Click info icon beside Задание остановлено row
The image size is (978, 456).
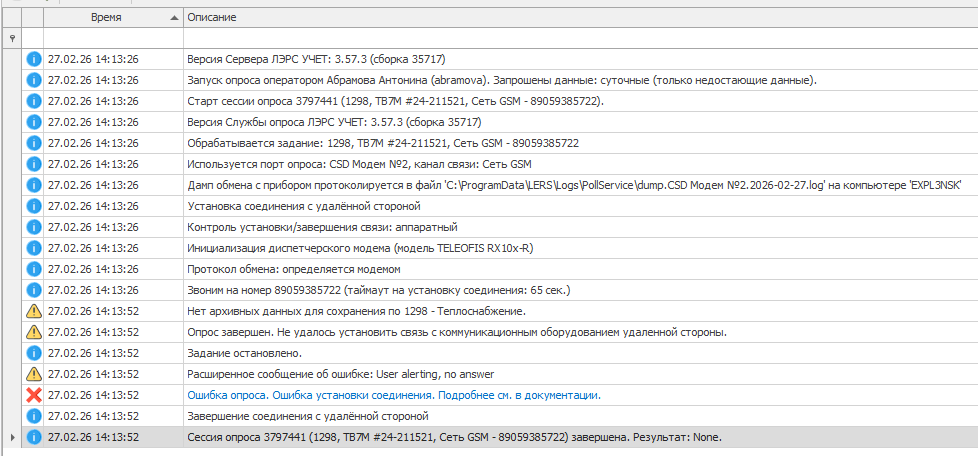33,353
